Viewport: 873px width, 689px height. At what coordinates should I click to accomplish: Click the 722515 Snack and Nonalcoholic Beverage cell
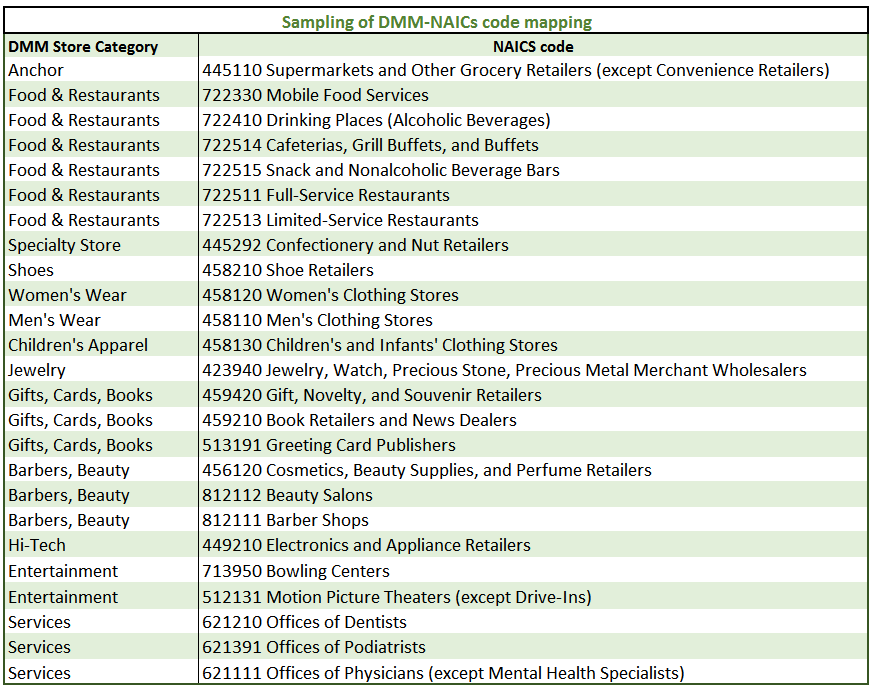[380, 170]
